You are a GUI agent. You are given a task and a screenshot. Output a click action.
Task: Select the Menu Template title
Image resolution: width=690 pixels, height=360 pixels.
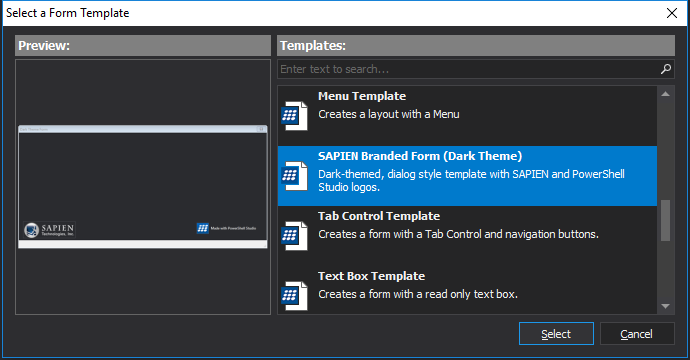(362, 96)
